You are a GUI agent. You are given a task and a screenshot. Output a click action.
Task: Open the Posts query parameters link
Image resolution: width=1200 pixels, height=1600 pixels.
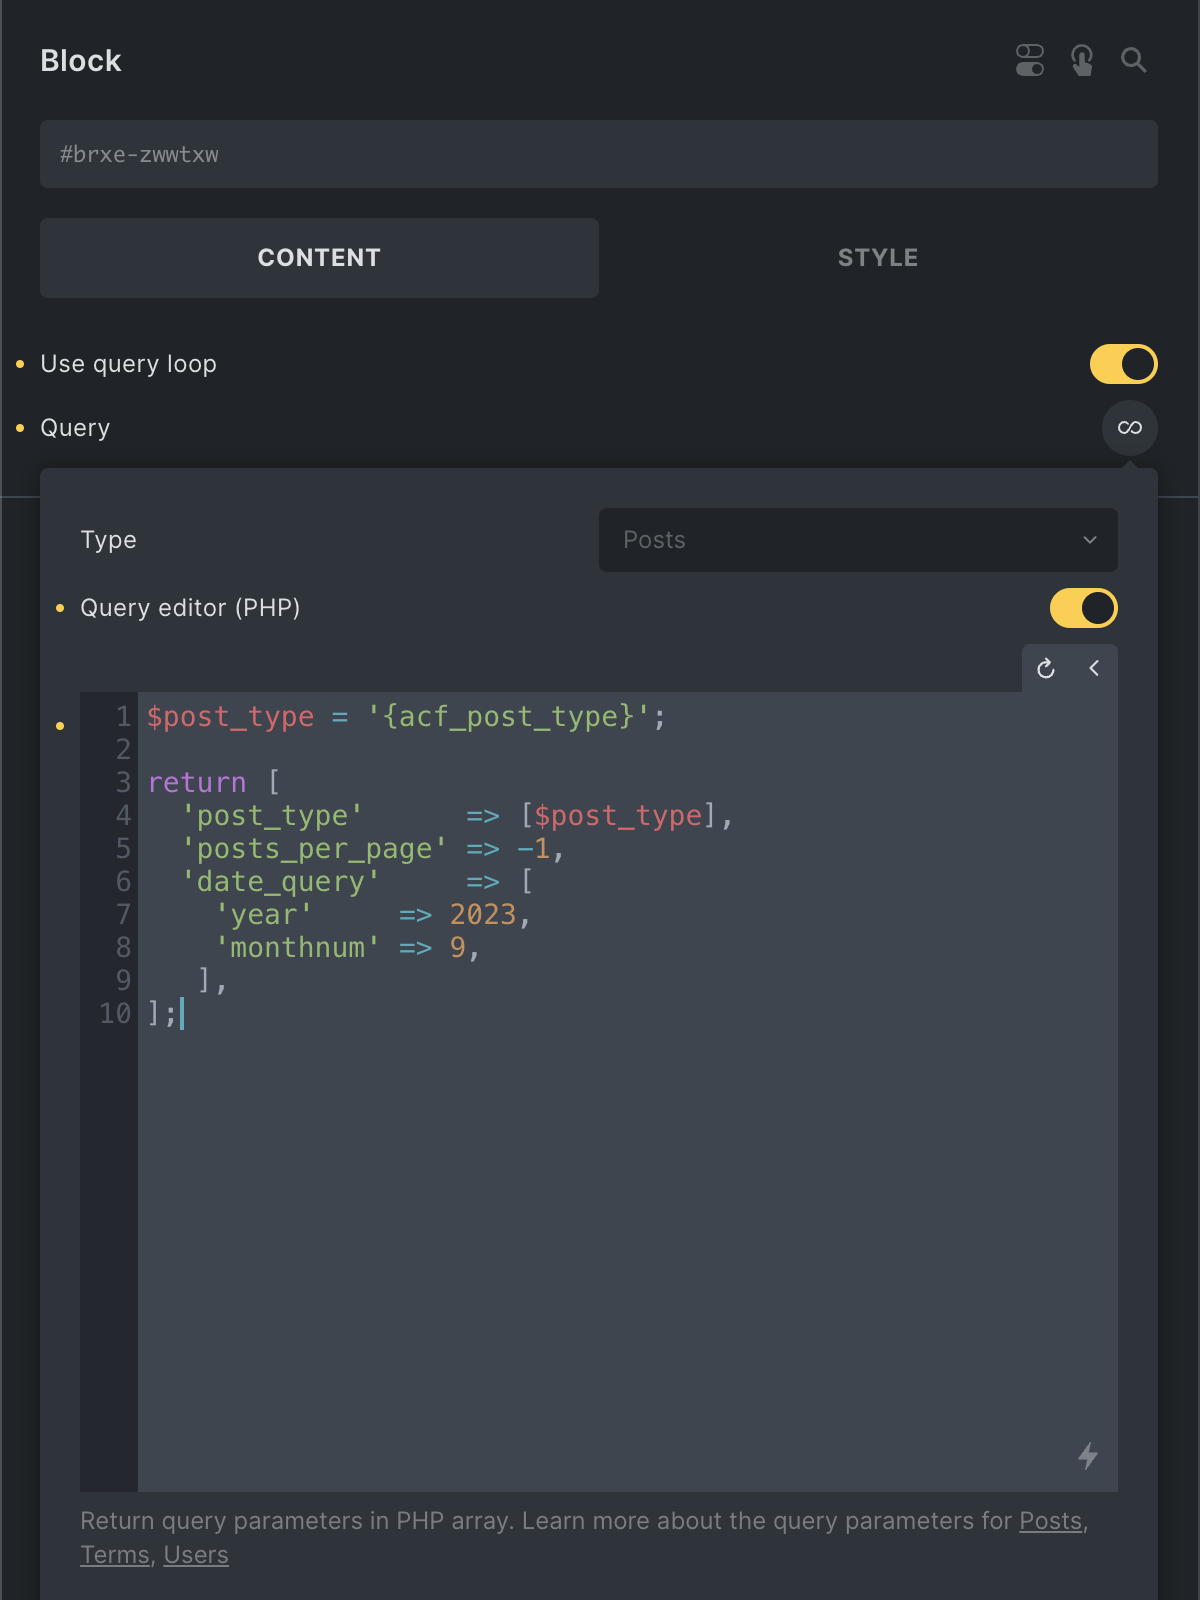click(1050, 1521)
